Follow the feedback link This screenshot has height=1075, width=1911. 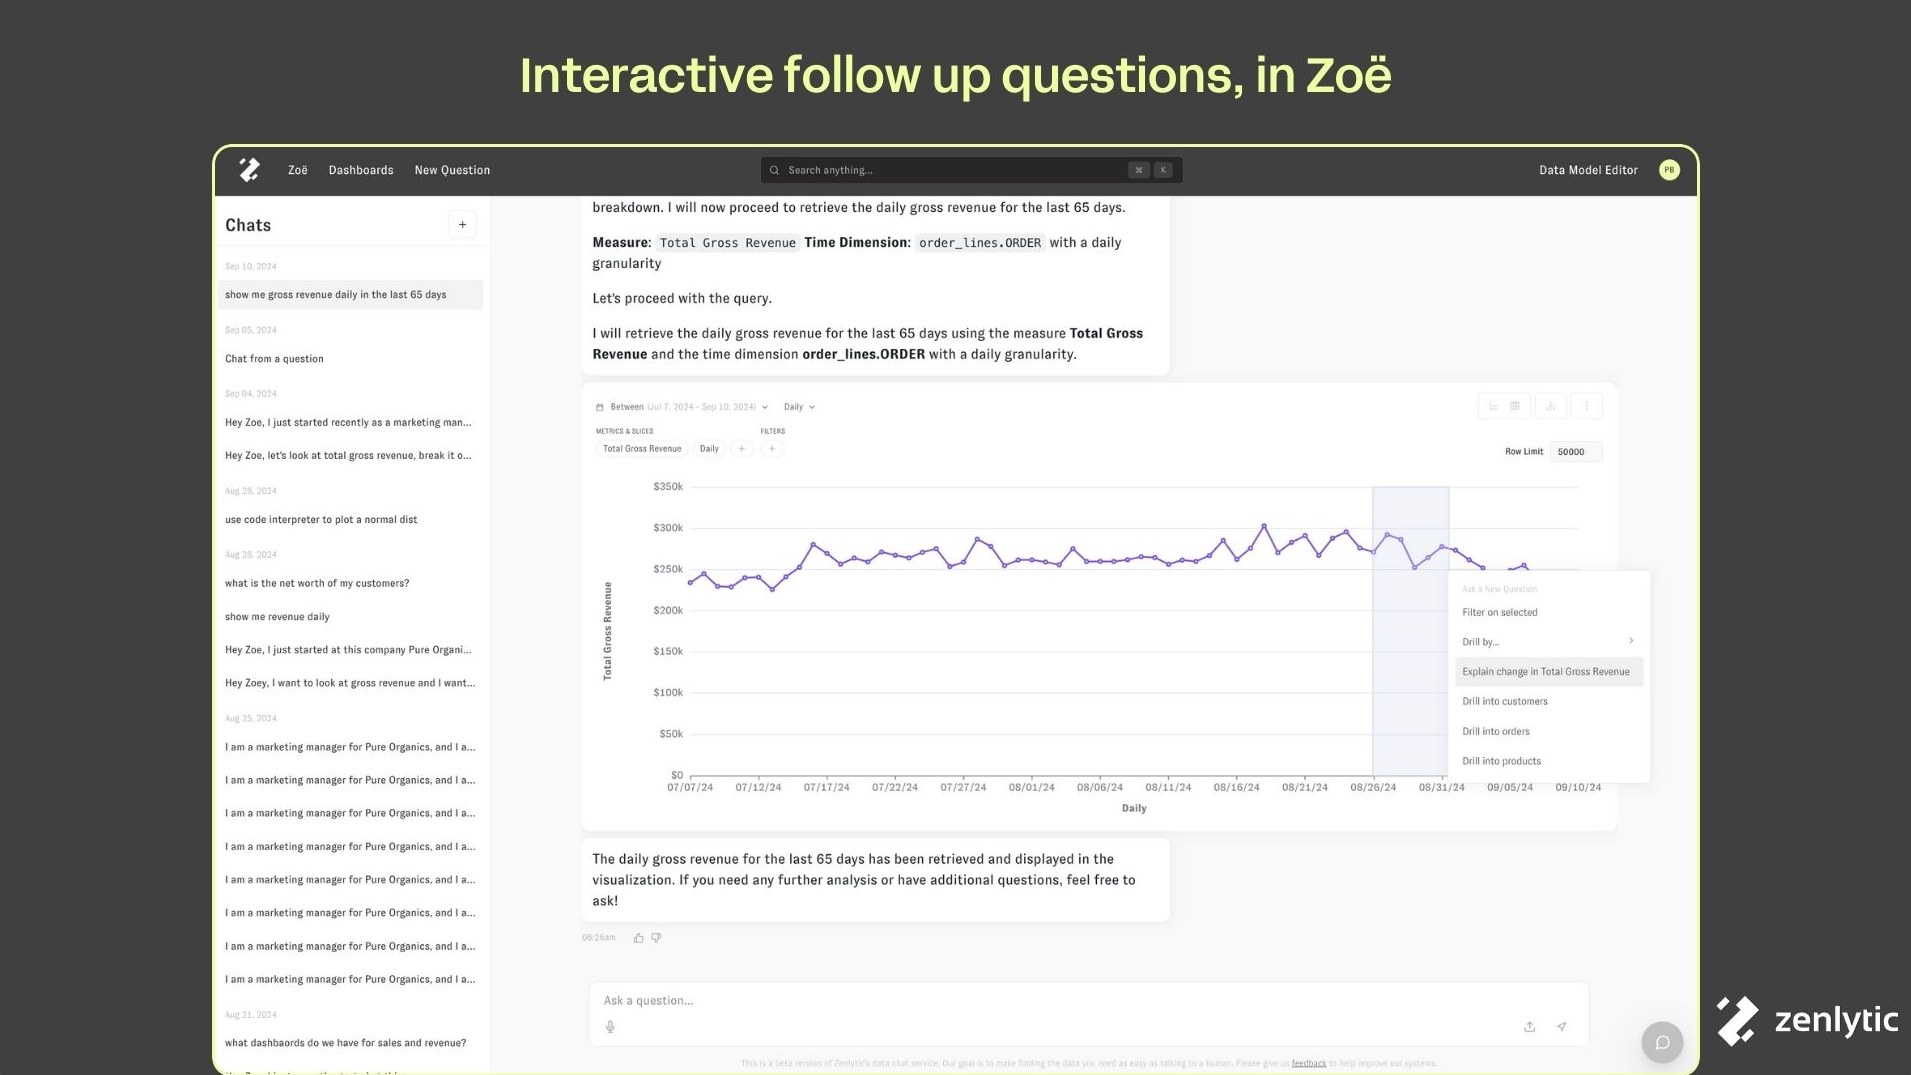click(1308, 1063)
